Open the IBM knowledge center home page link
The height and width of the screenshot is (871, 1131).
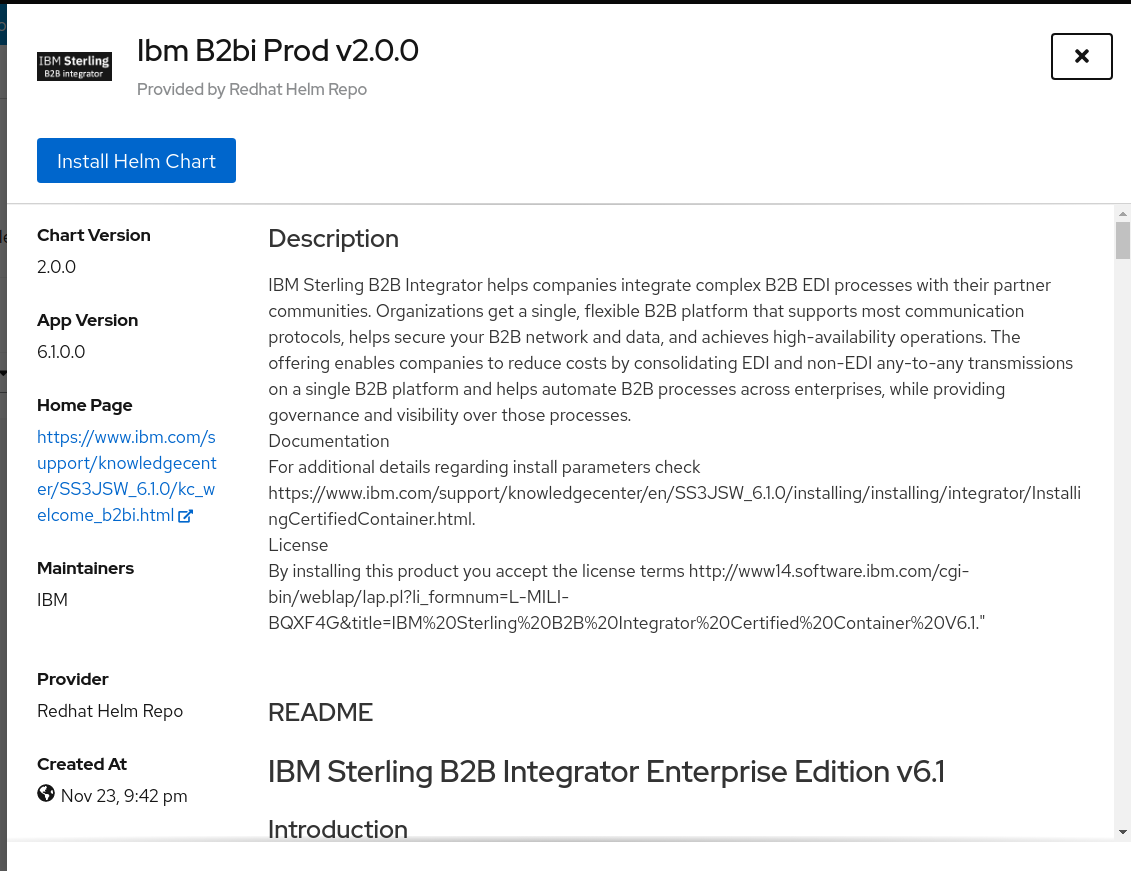point(126,476)
